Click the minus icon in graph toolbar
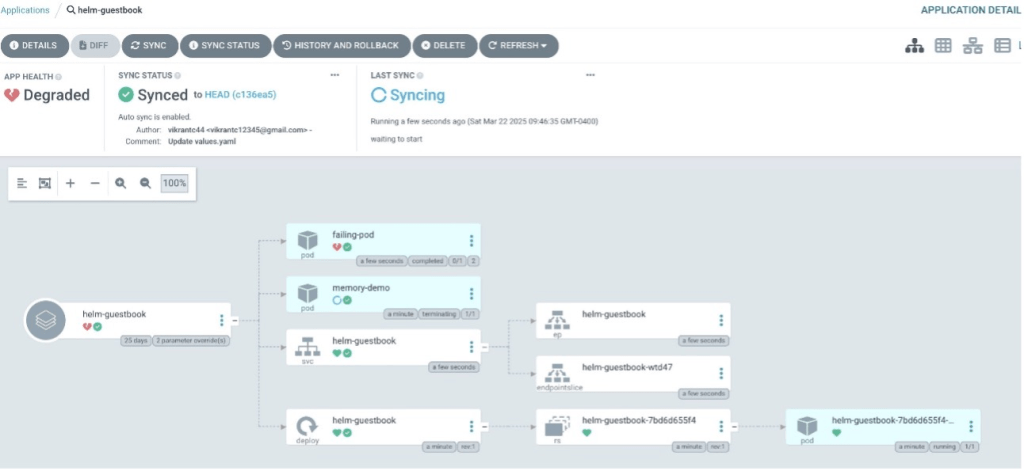Viewport: 1024px width, 471px height. pyautogui.click(x=95, y=184)
